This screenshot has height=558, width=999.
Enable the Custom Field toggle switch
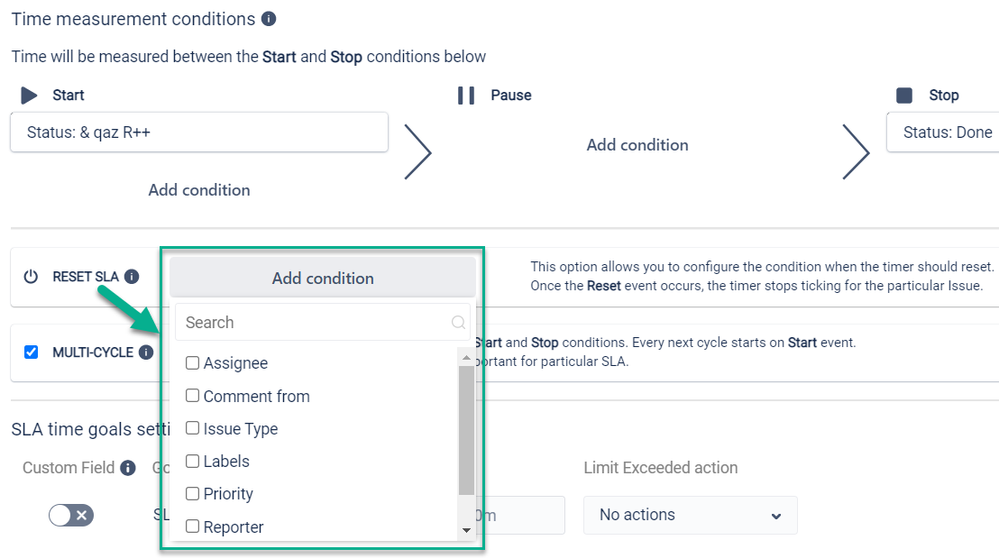click(71, 515)
